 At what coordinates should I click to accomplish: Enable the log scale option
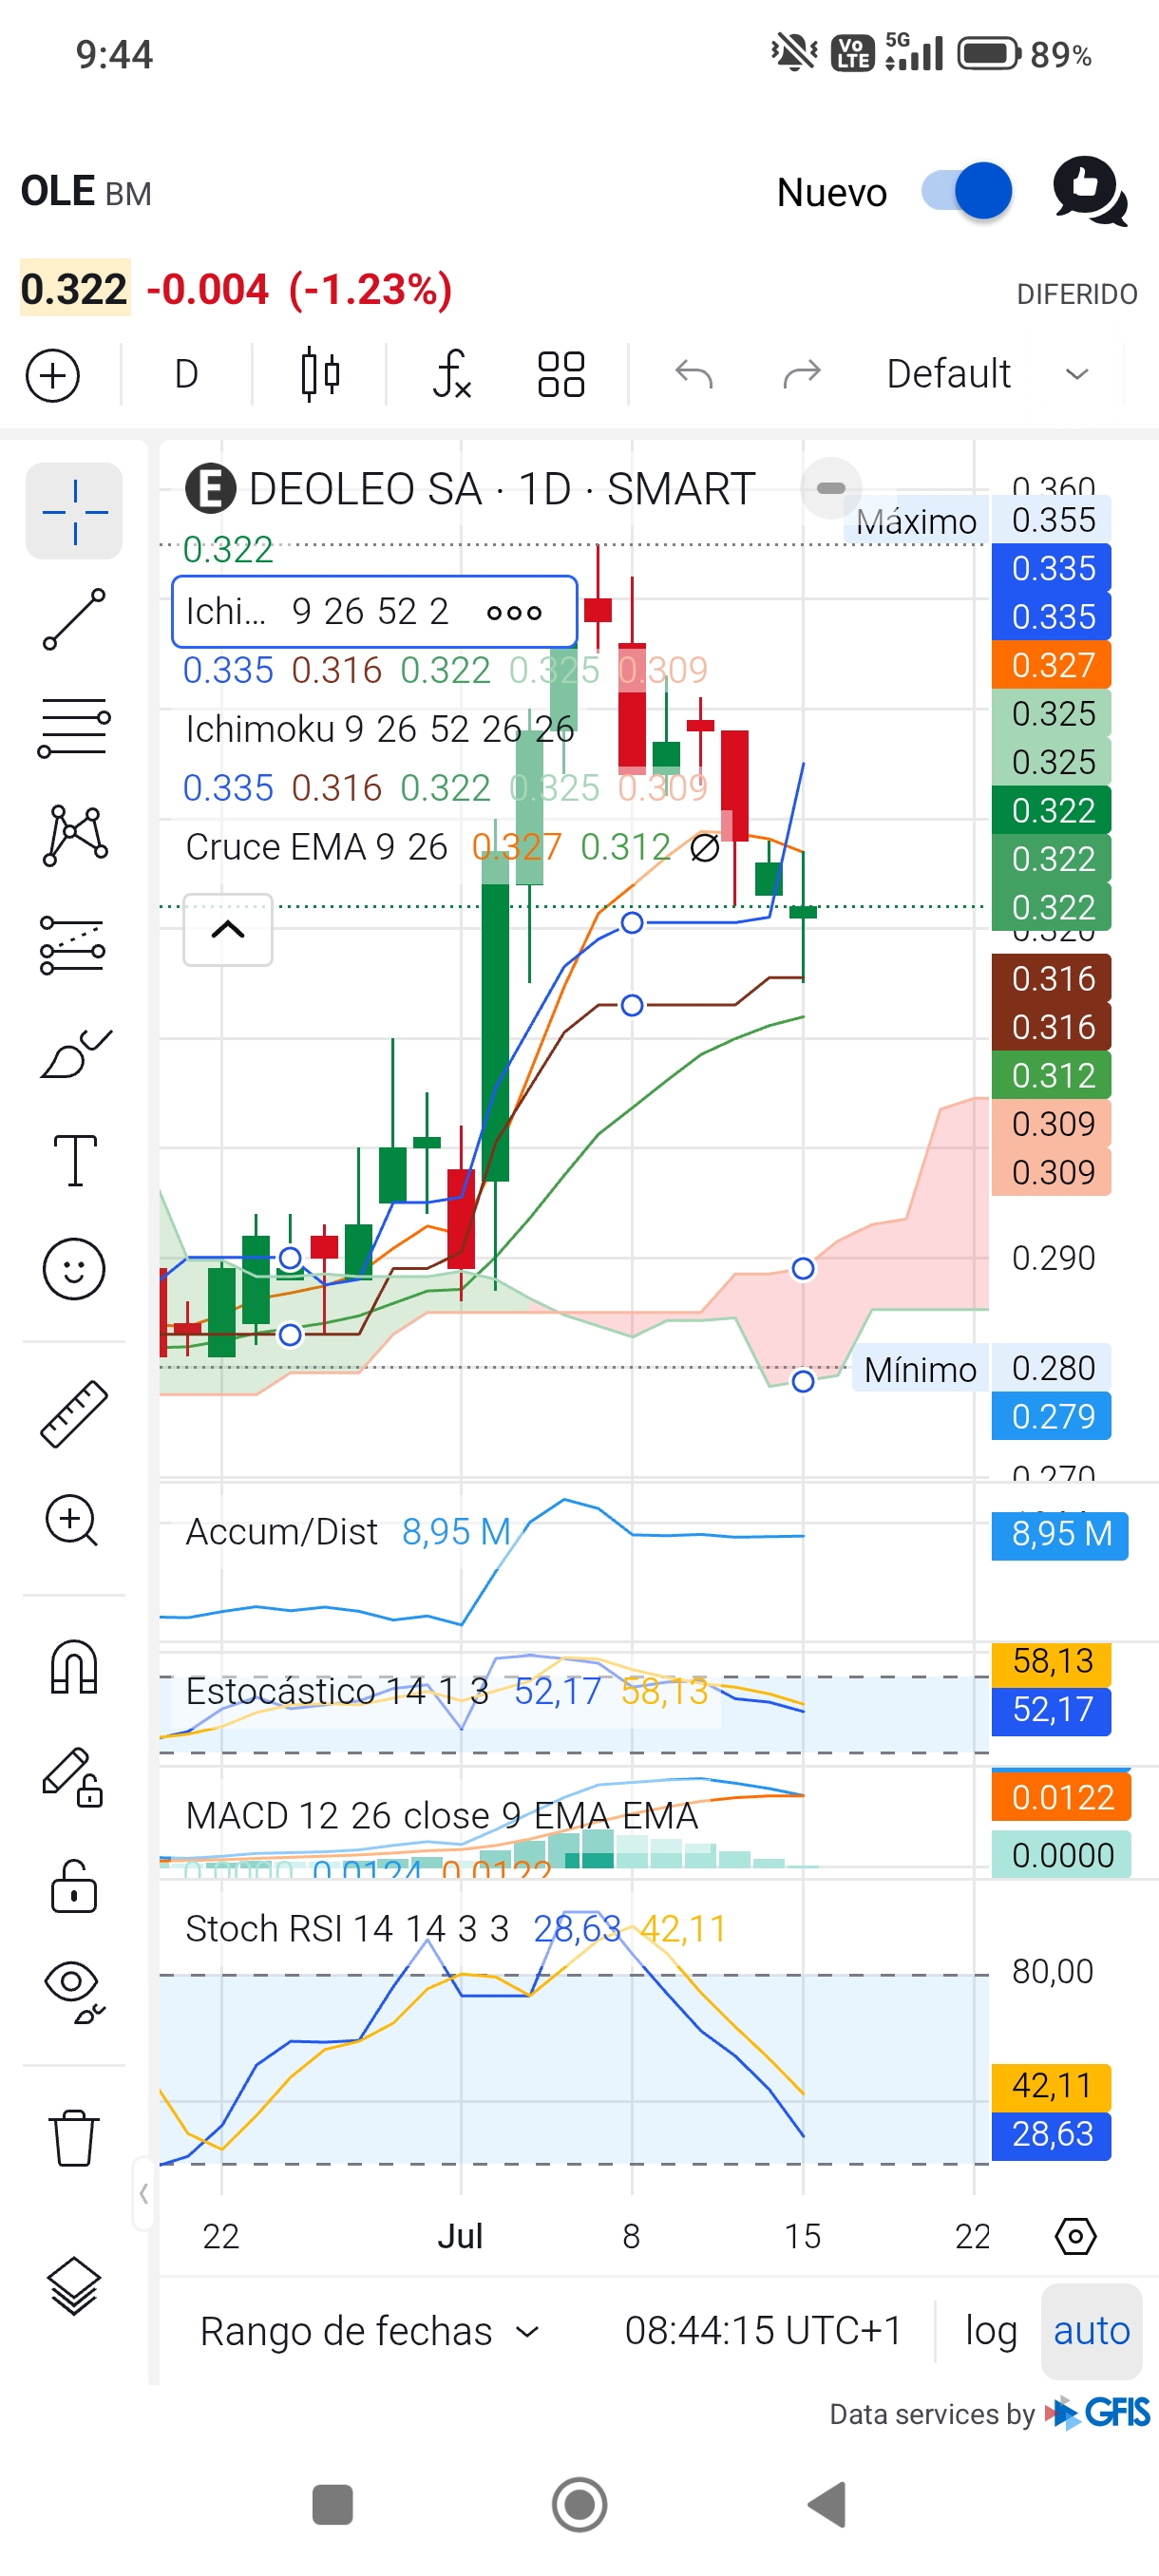(x=990, y=2331)
